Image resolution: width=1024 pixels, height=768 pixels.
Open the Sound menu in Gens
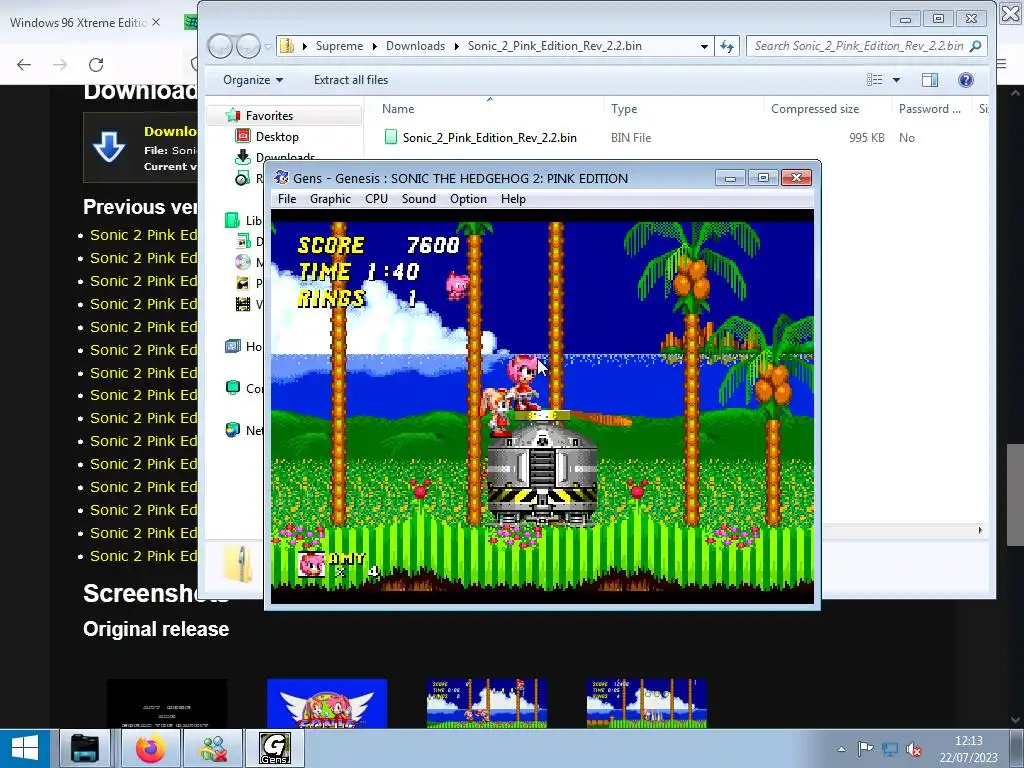click(x=419, y=199)
